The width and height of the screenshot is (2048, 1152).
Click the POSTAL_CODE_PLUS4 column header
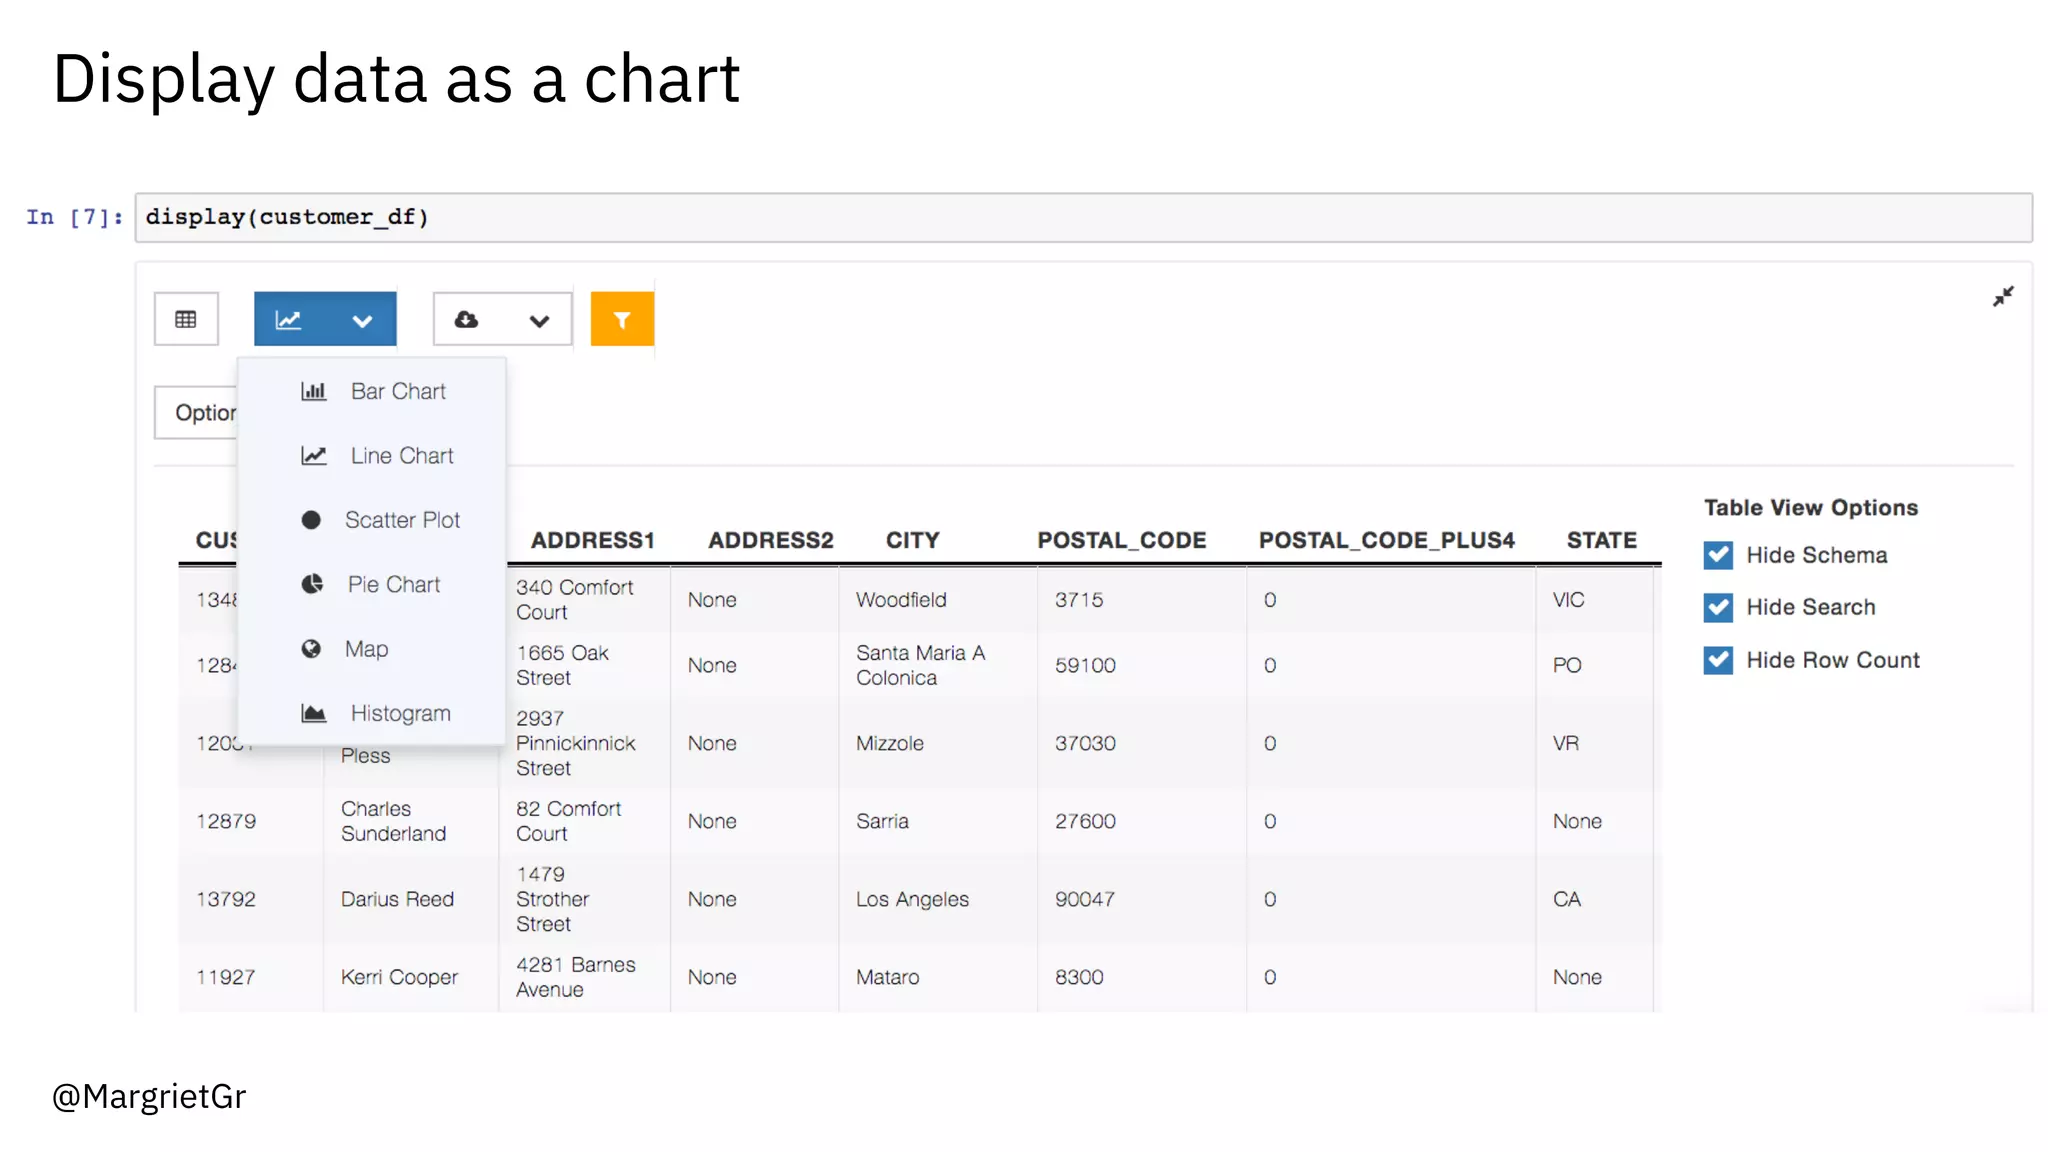[1386, 540]
